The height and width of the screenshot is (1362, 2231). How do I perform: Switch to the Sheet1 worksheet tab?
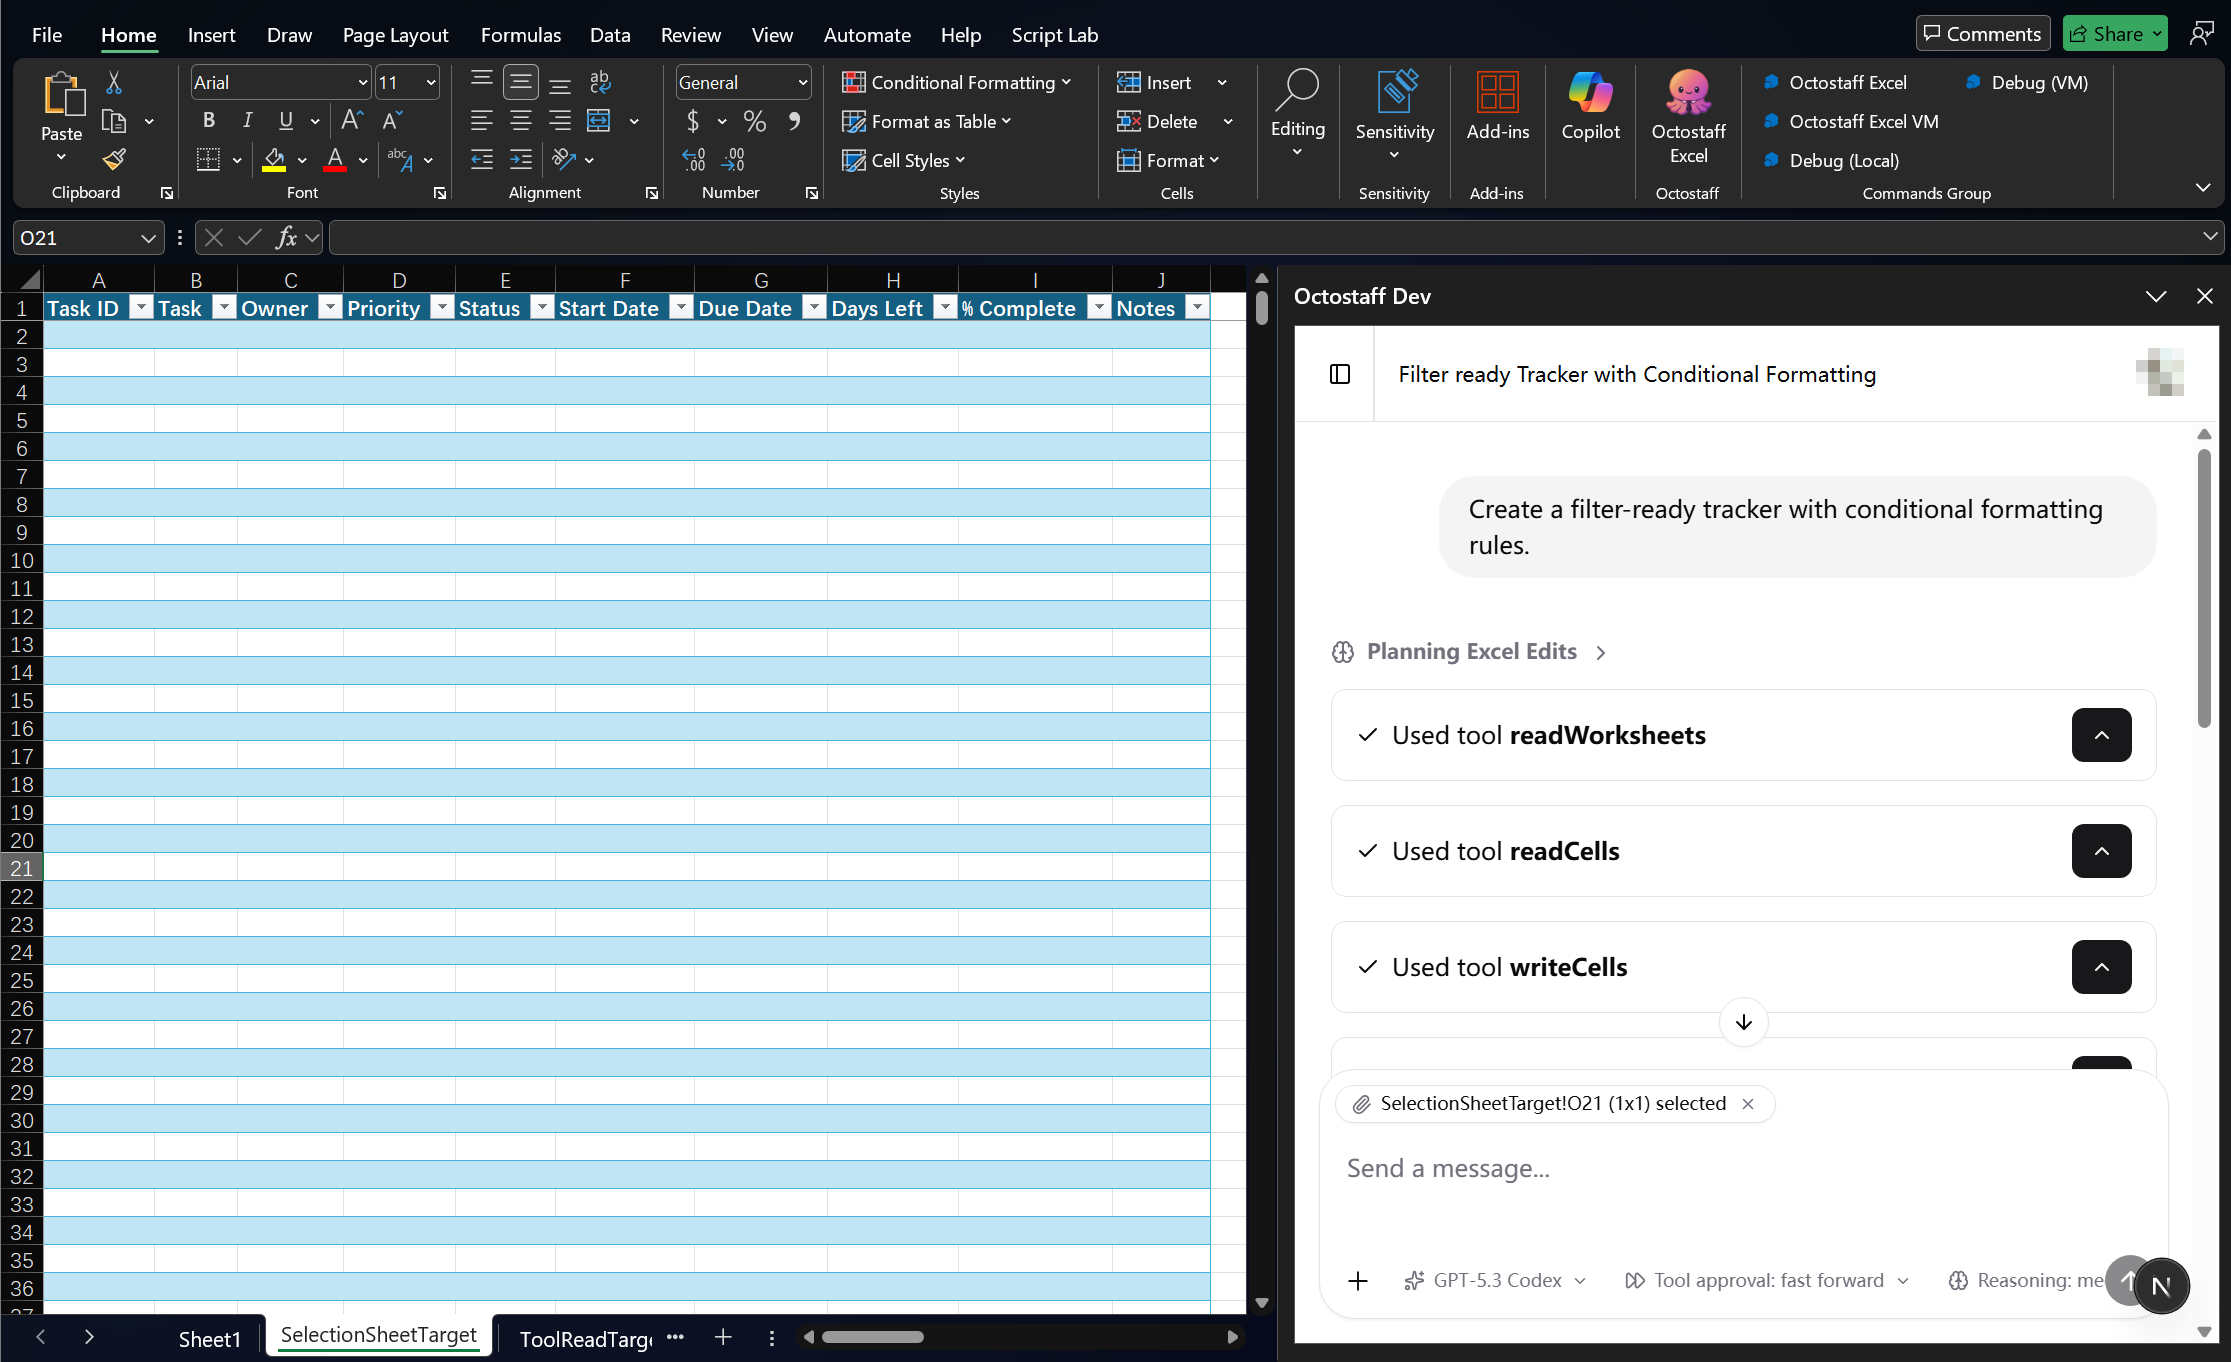coord(209,1338)
